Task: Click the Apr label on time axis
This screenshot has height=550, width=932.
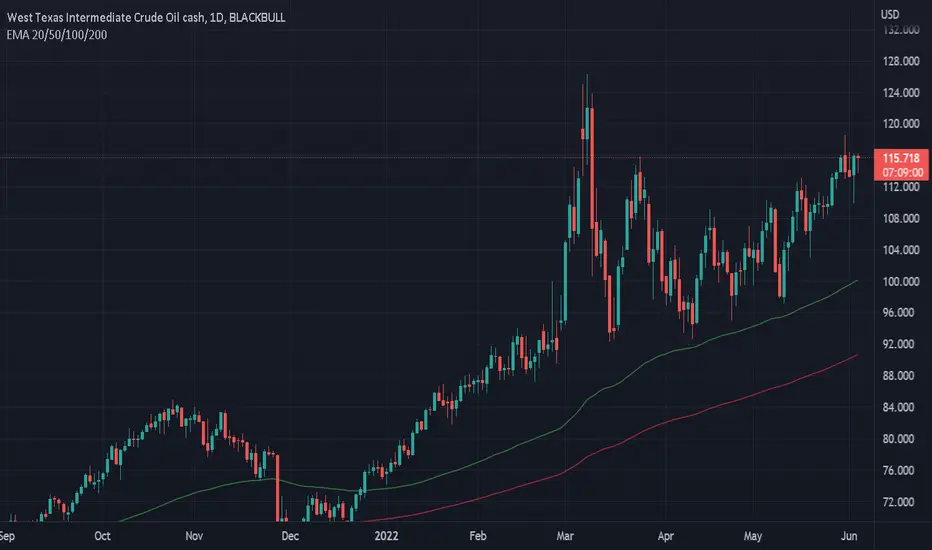Action: tap(666, 536)
